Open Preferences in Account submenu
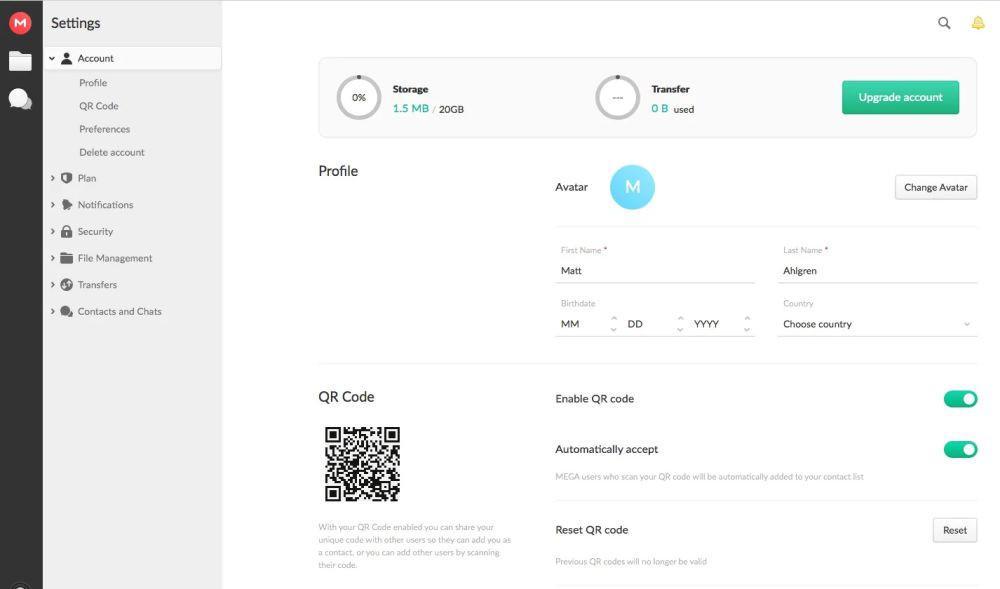Image resolution: width=1000 pixels, height=589 pixels. (105, 129)
